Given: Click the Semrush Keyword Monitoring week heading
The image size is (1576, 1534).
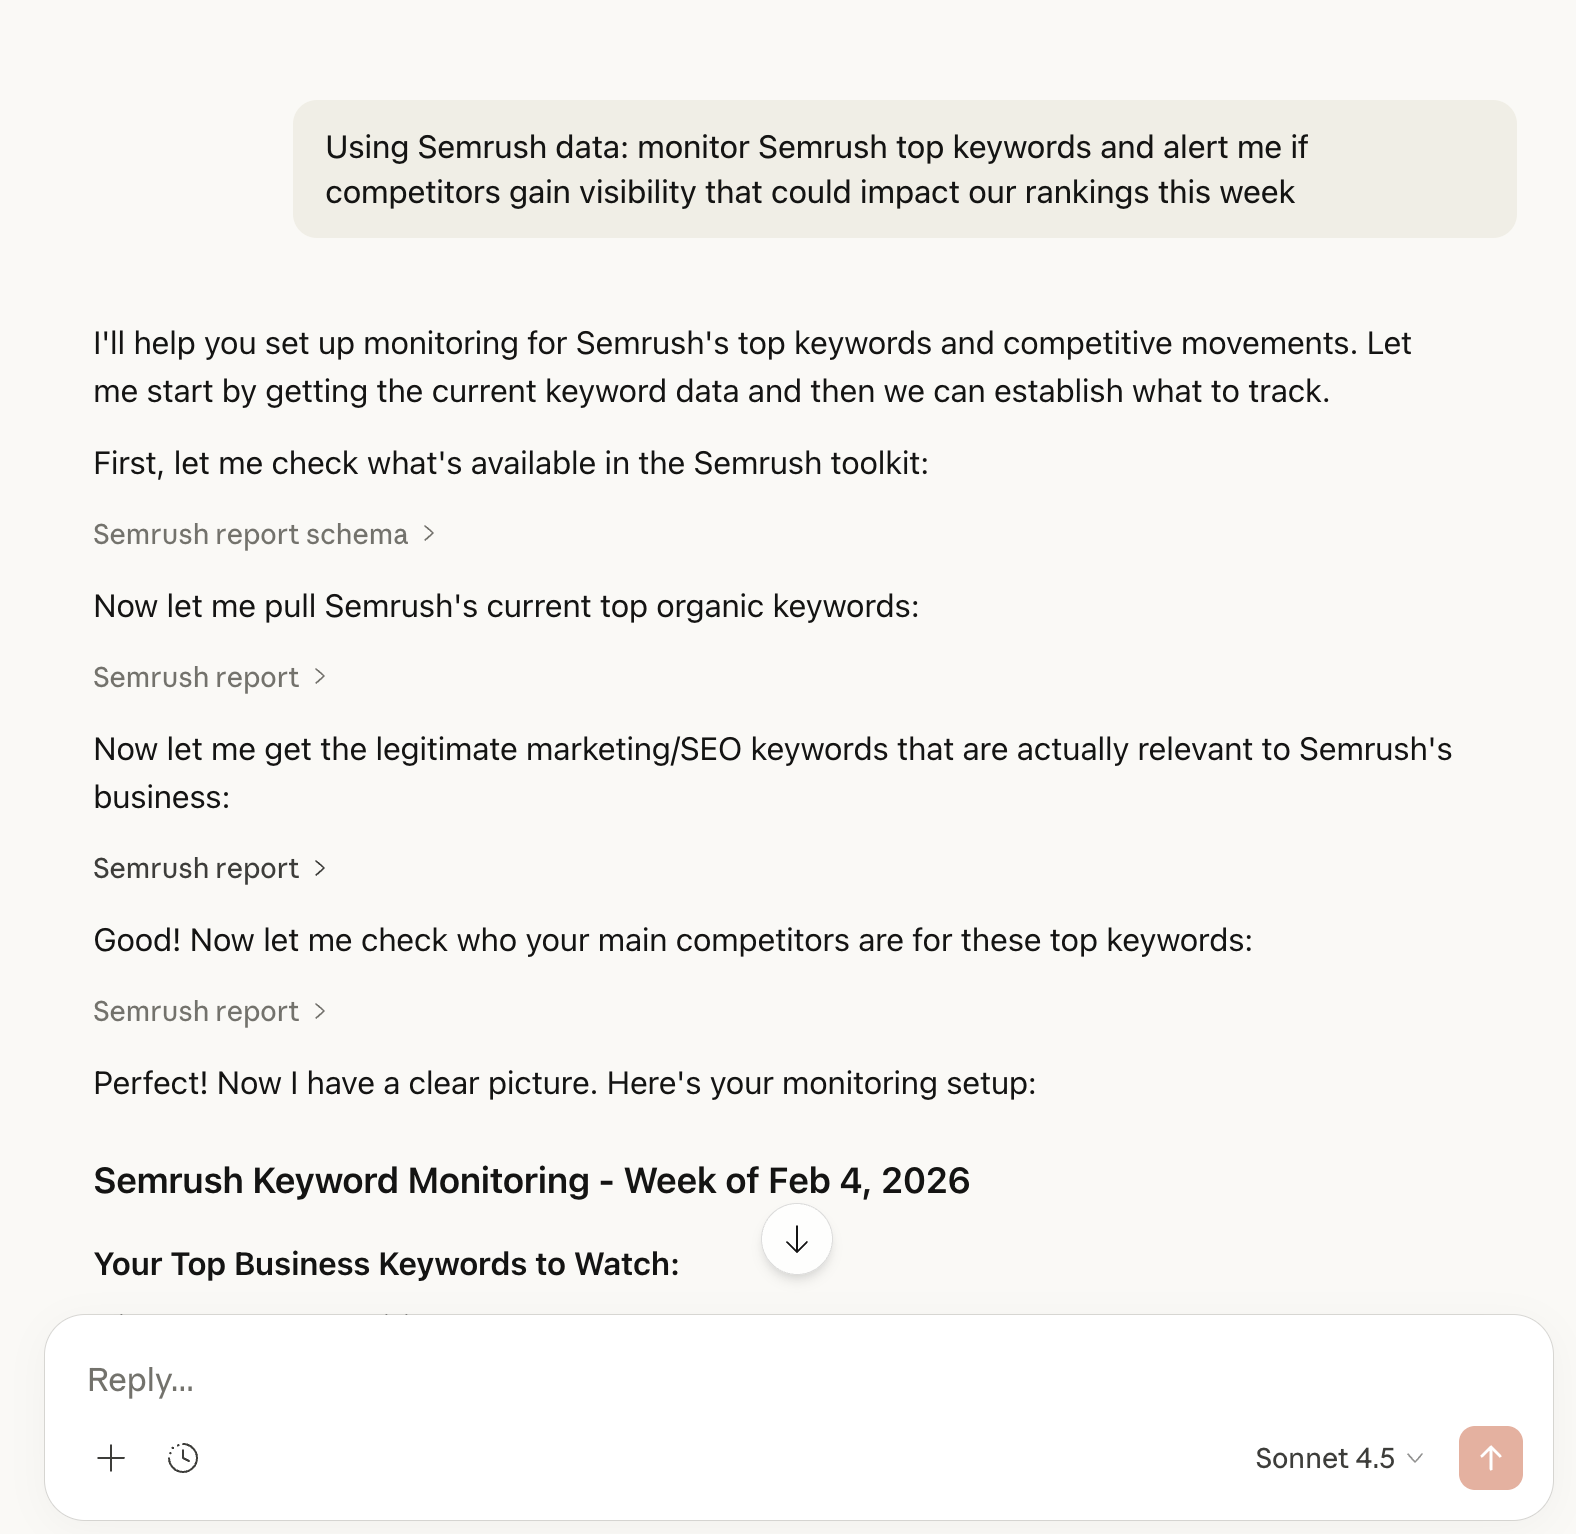Looking at the screenshot, I should pos(531,1181).
